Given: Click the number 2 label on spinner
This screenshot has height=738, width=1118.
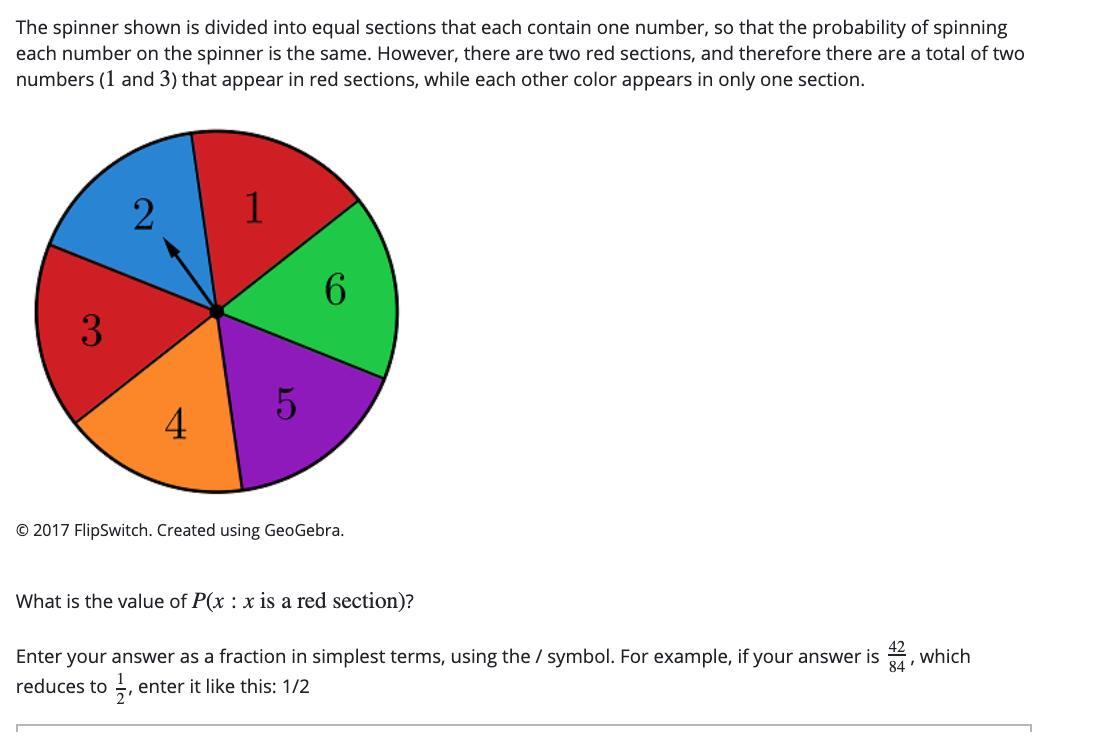Looking at the screenshot, I should (x=143, y=215).
